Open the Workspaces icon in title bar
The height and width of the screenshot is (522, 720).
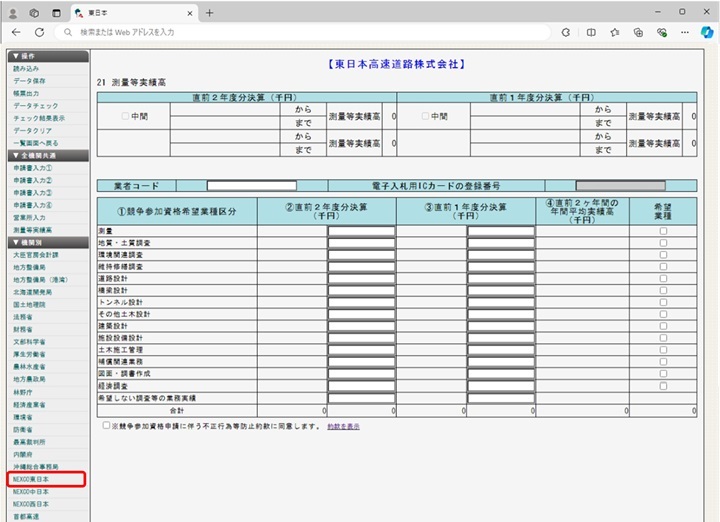pyautogui.click(x=34, y=13)
